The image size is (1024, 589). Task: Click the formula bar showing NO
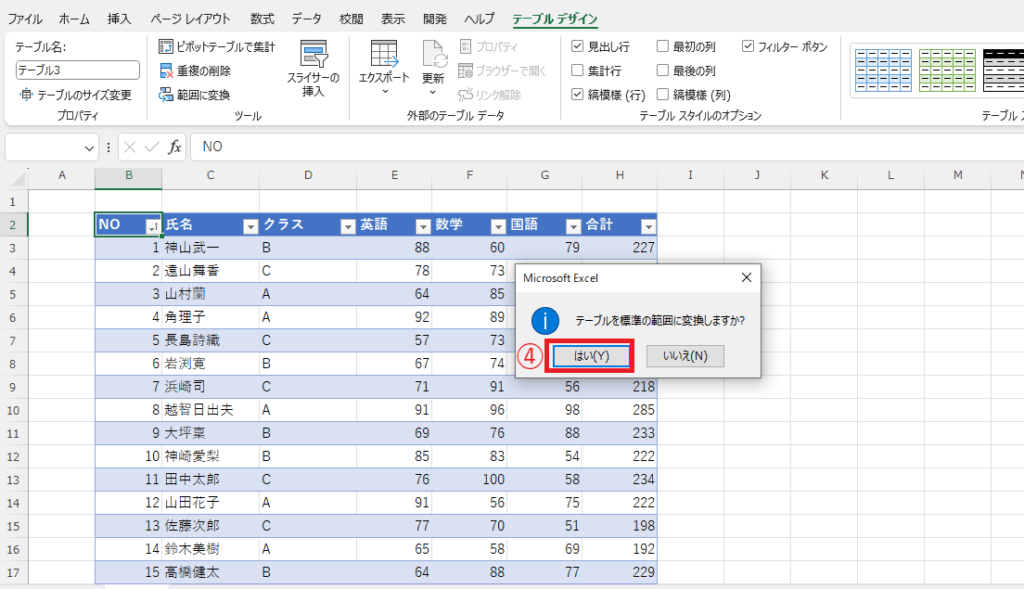[607, 147]
